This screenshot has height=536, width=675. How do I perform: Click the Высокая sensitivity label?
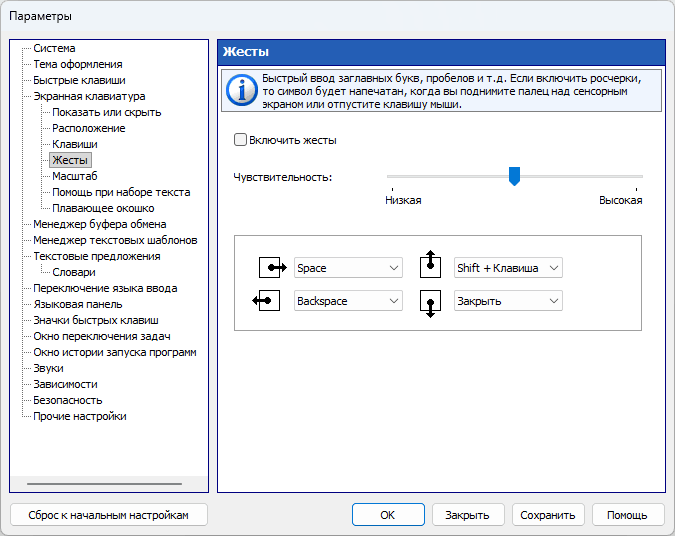pyautogui.click(x=621, y=200)
